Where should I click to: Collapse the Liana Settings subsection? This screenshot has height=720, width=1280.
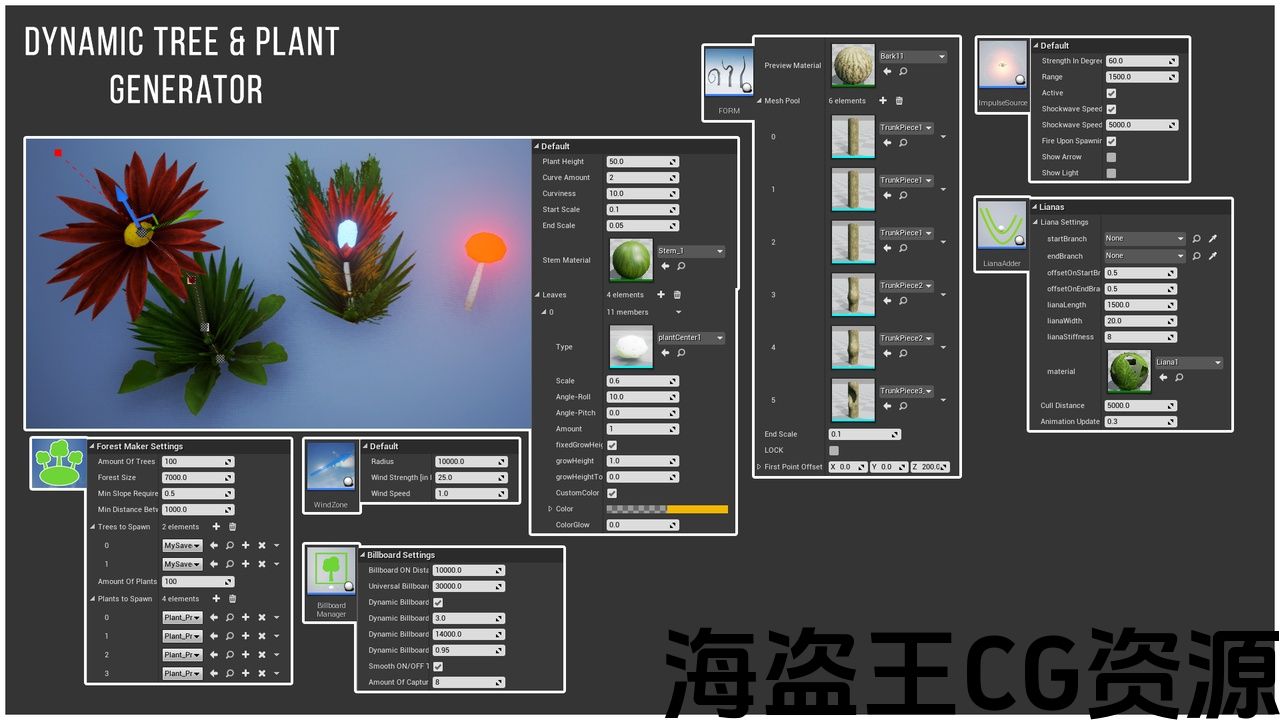tap(1036, 222)
